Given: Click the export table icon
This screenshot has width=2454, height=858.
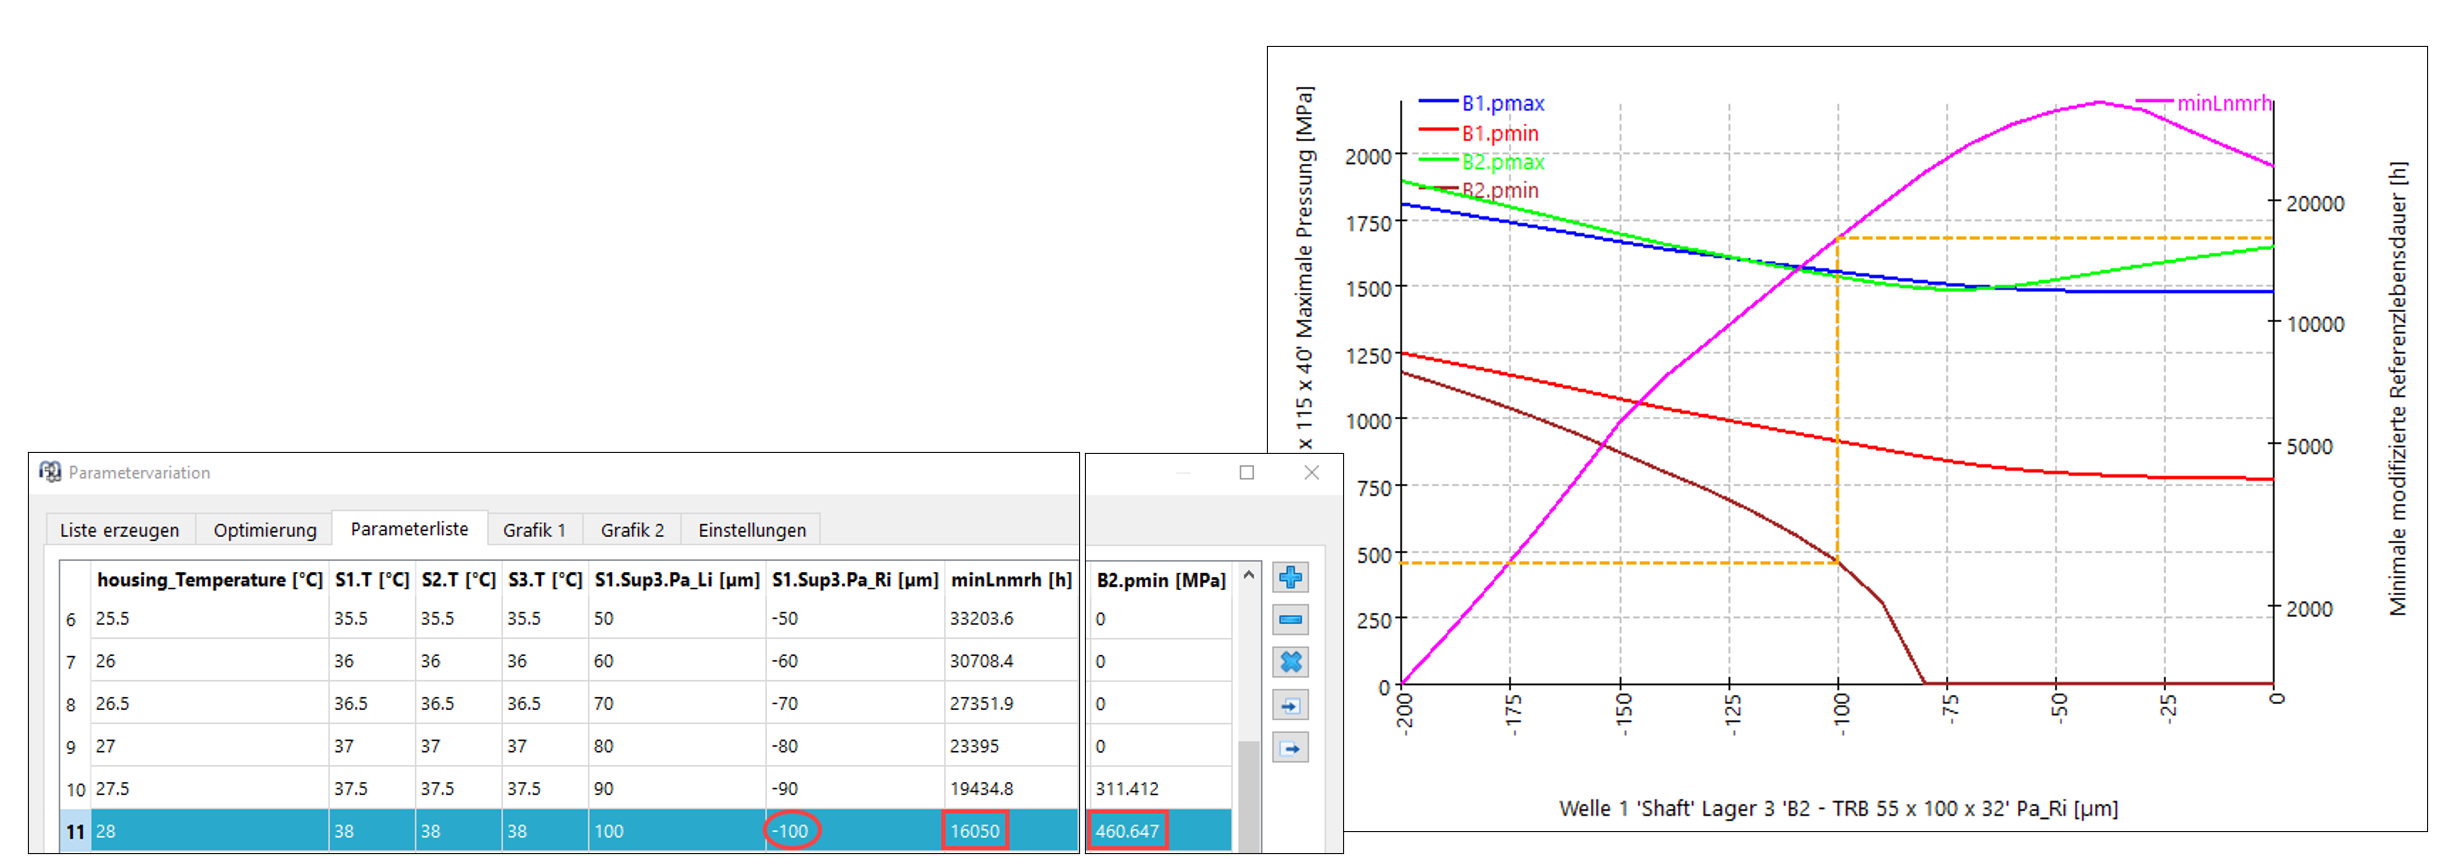Looking at the screenshot, I should point(1290,748).
